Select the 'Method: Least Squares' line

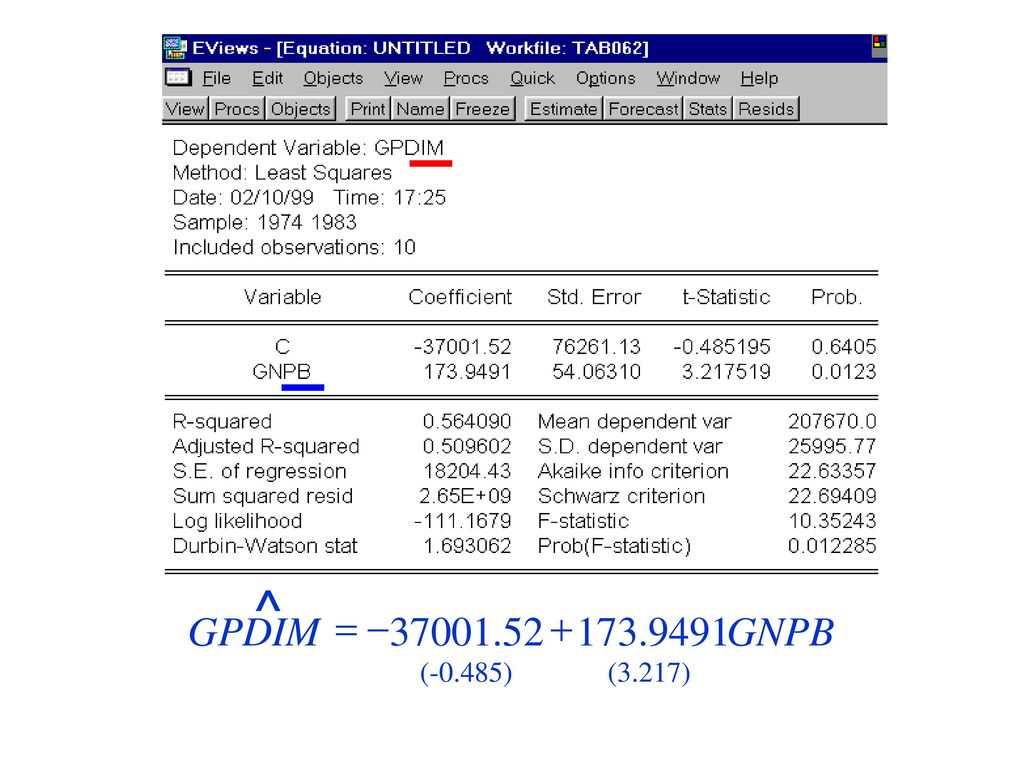pyautogui.click(x=282, y=172)
